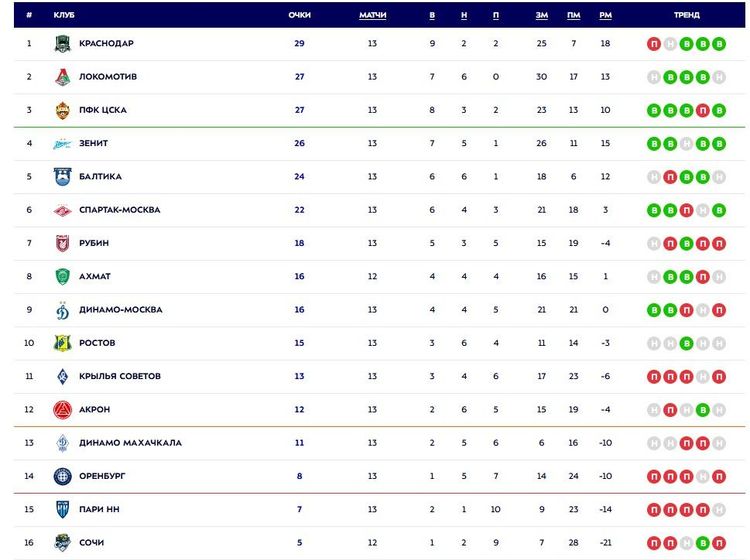The image size is (750, 560).
Task: Click the Lokomotiv club logo
Action: 62,77
